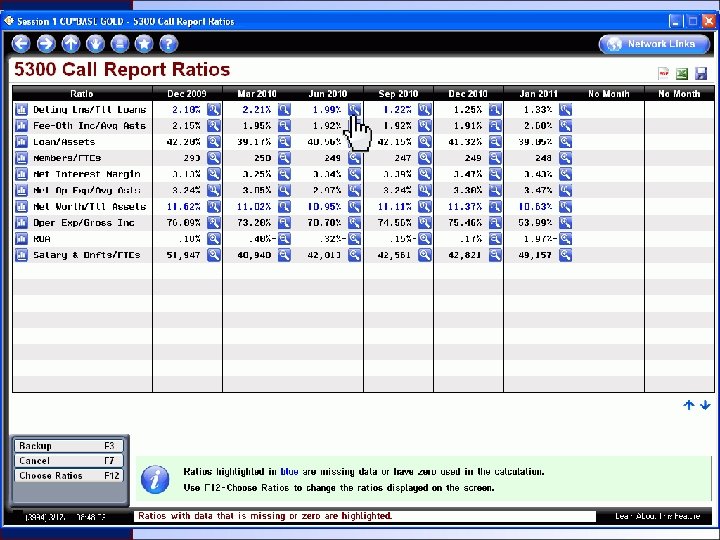720x540 pixels.
Task: Click the blue information icon
Action: click(155, 479)
